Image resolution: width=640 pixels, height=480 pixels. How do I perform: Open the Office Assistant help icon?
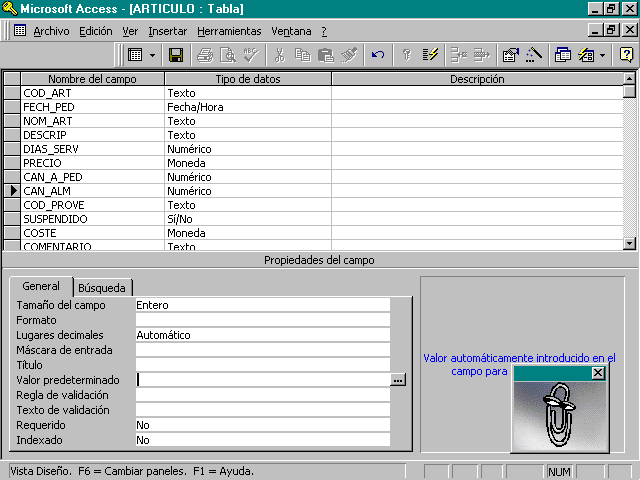(x=626, y=55)
